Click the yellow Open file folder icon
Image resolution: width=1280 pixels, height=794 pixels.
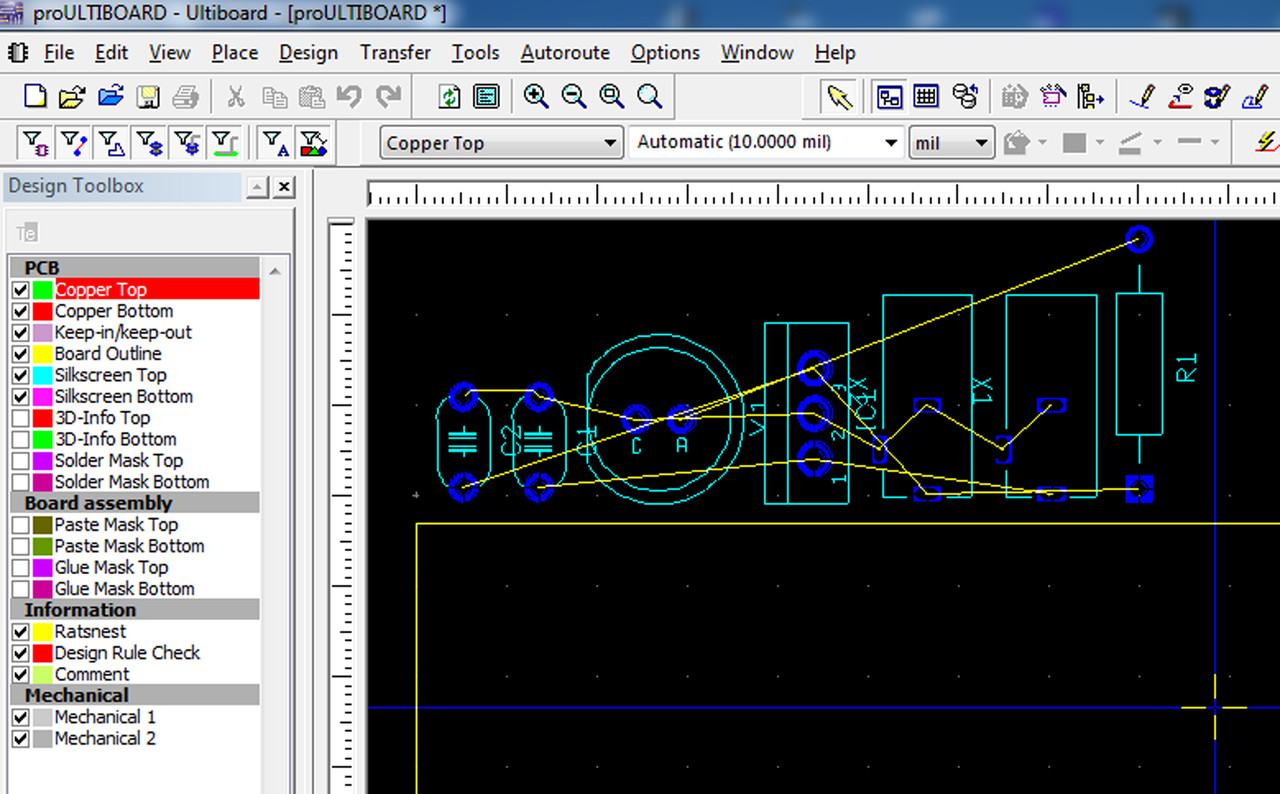click(x=72, y=96)
